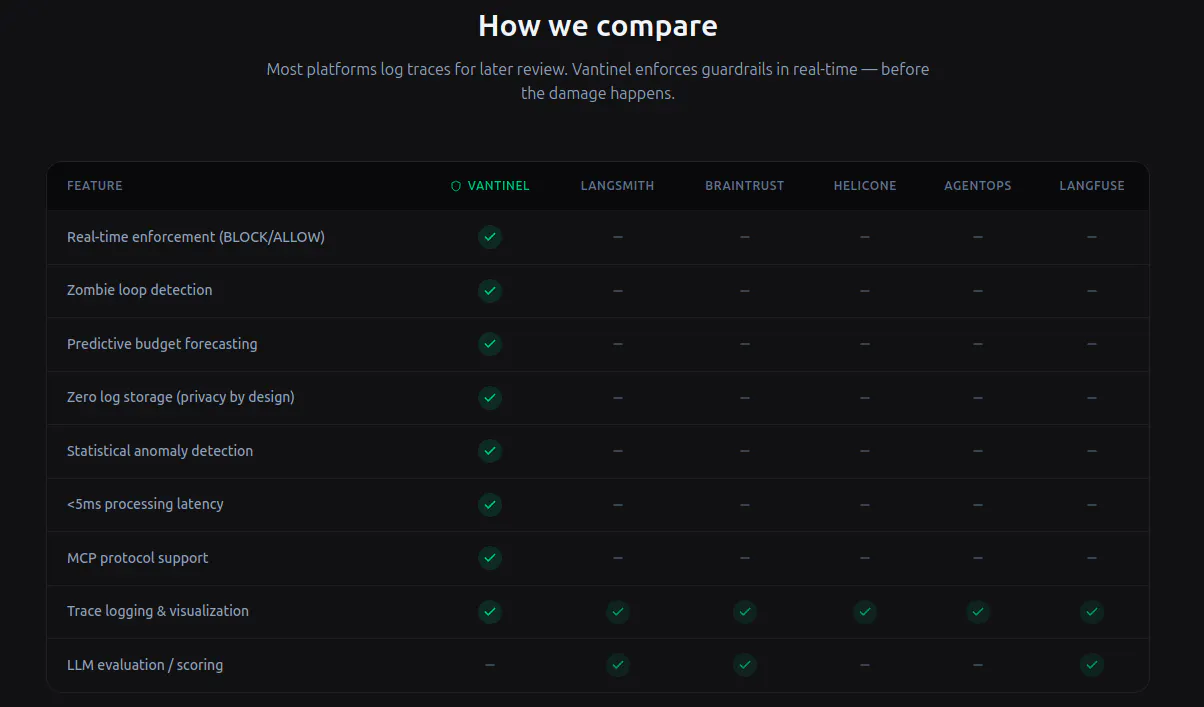Click the BRAINTRUST column header
Image resolution: width=1204 pixels, height=707 pixels.
[x=745, y=186]
